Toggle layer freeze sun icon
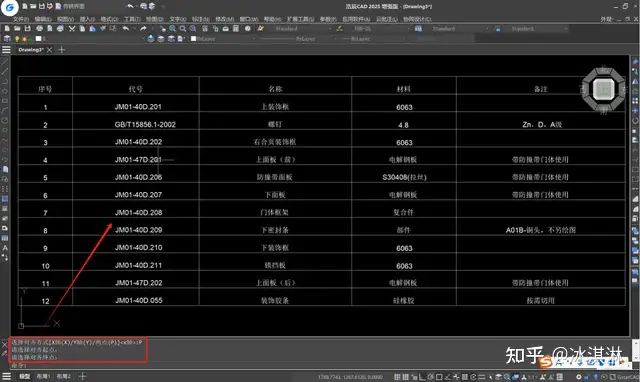 (x=24, y=39)
